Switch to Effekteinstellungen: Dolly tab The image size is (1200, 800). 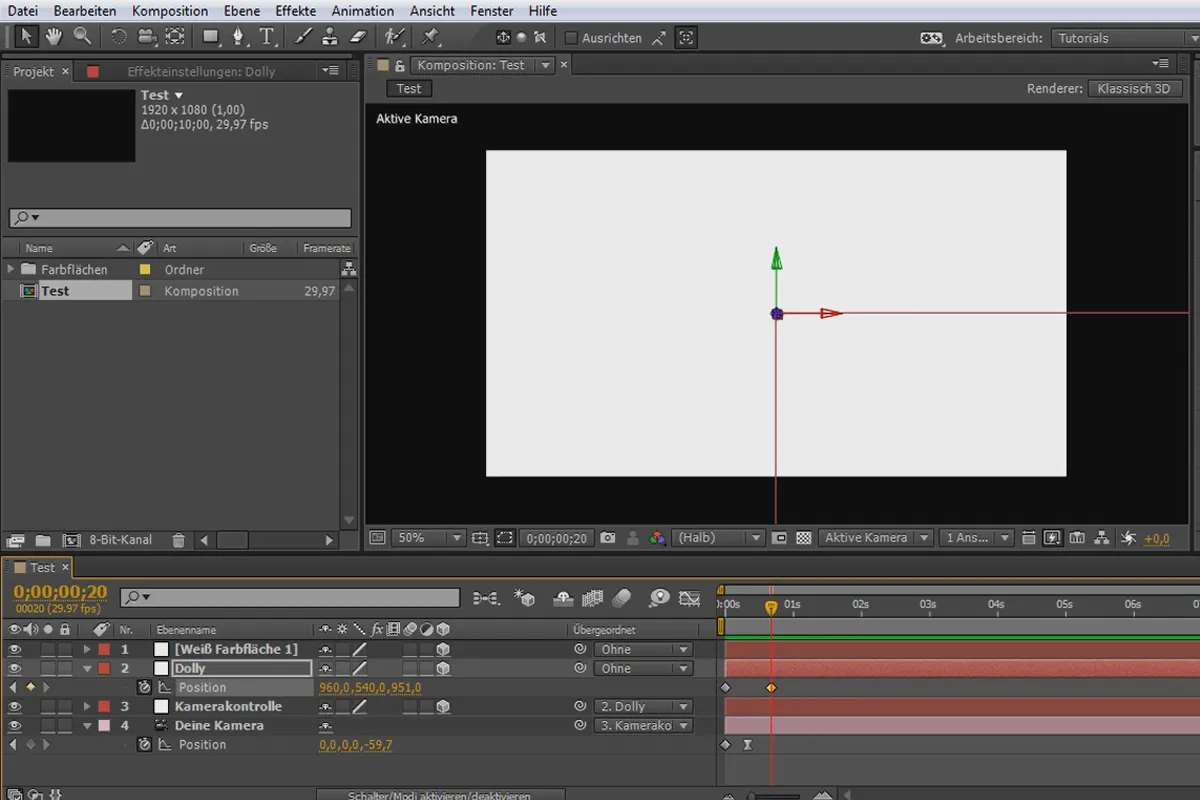pos(201,71)
